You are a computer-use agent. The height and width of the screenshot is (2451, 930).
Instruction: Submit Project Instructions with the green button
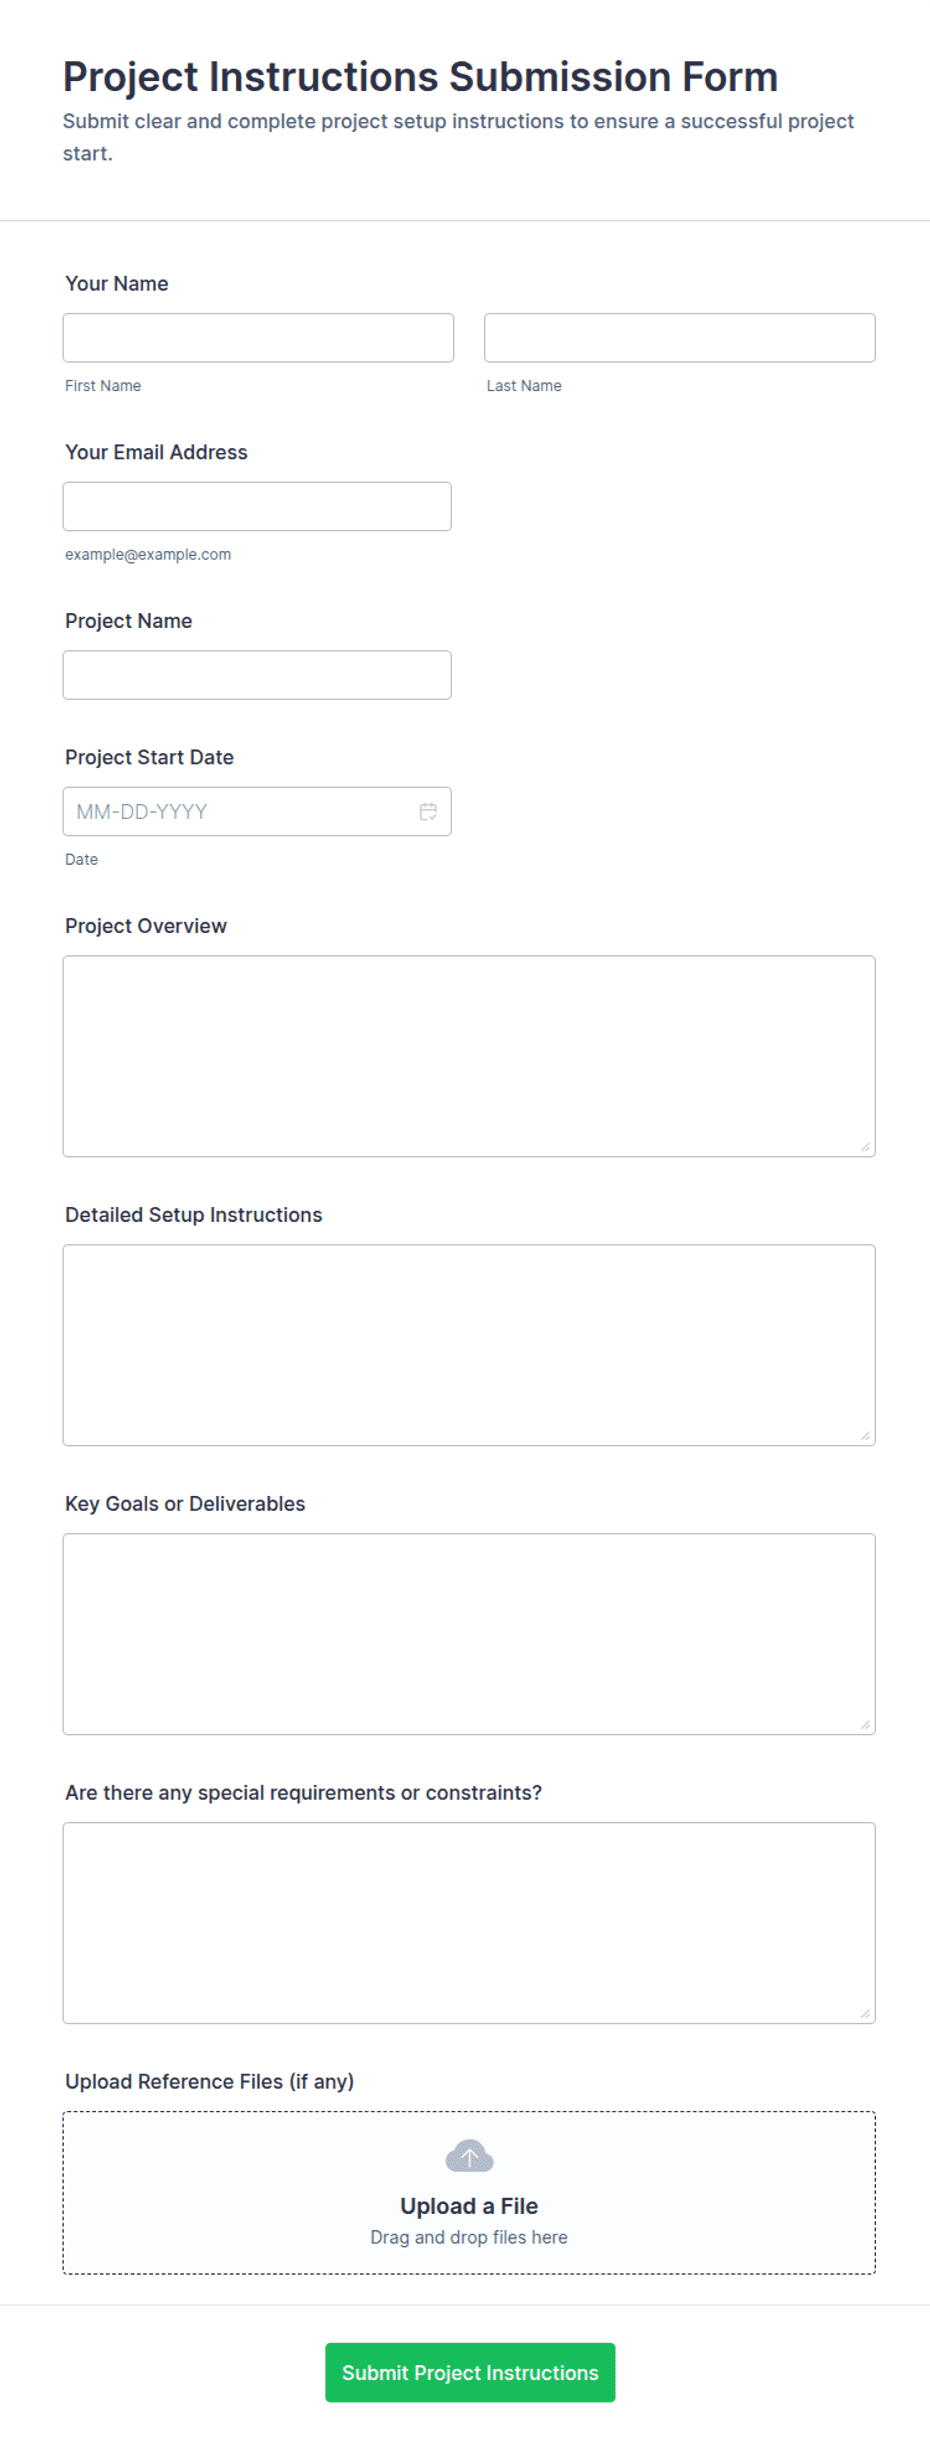click(470, 2372)
